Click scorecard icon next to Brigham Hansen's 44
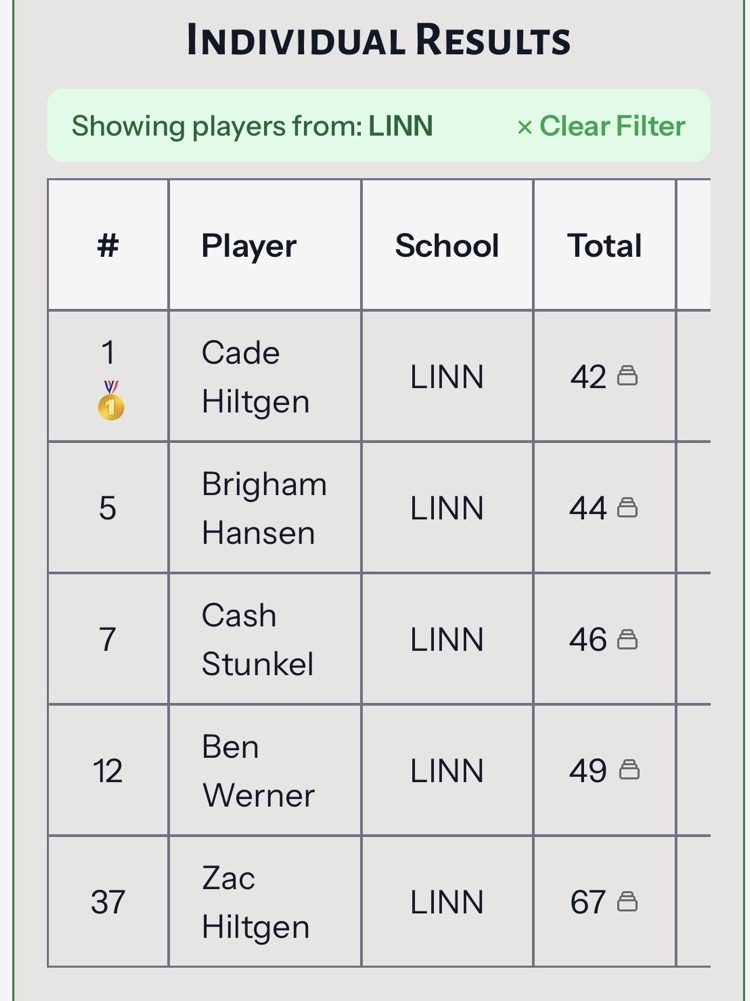This screenshot has width=750, height=1001. click(628, 508)
